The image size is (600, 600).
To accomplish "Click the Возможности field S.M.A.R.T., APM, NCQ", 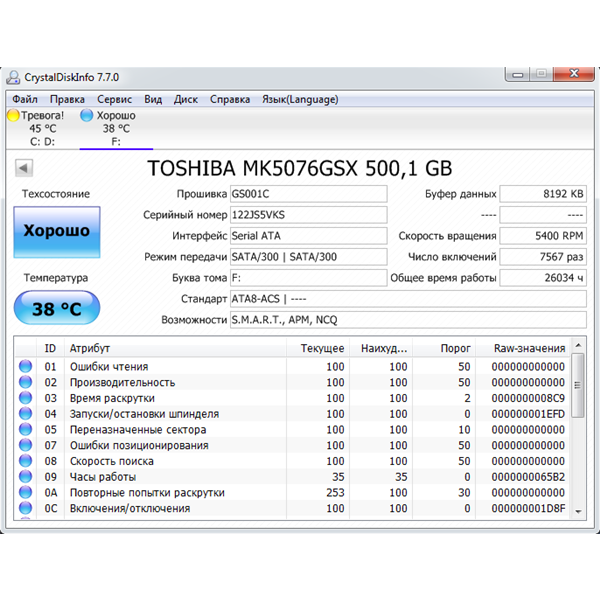I will tap(408, 320).
